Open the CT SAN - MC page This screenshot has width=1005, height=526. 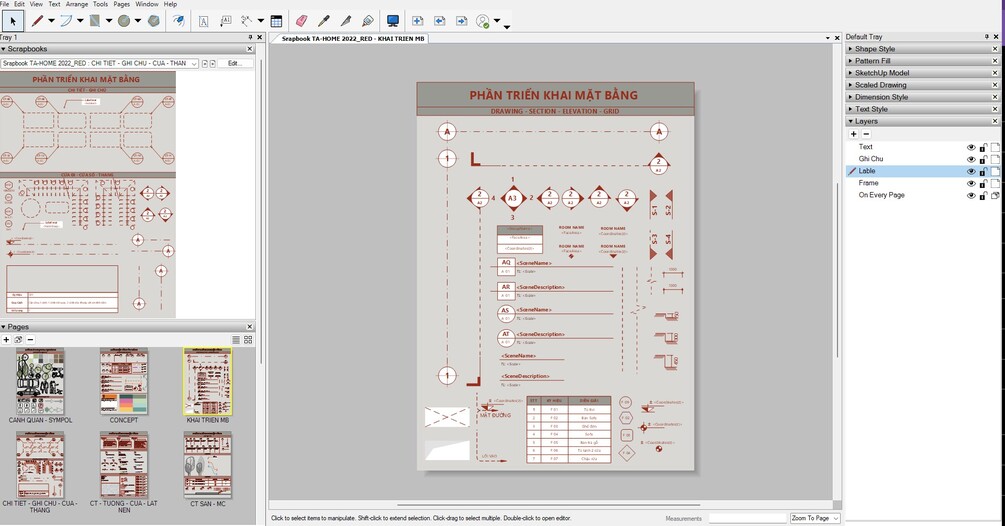click(208, 465)
